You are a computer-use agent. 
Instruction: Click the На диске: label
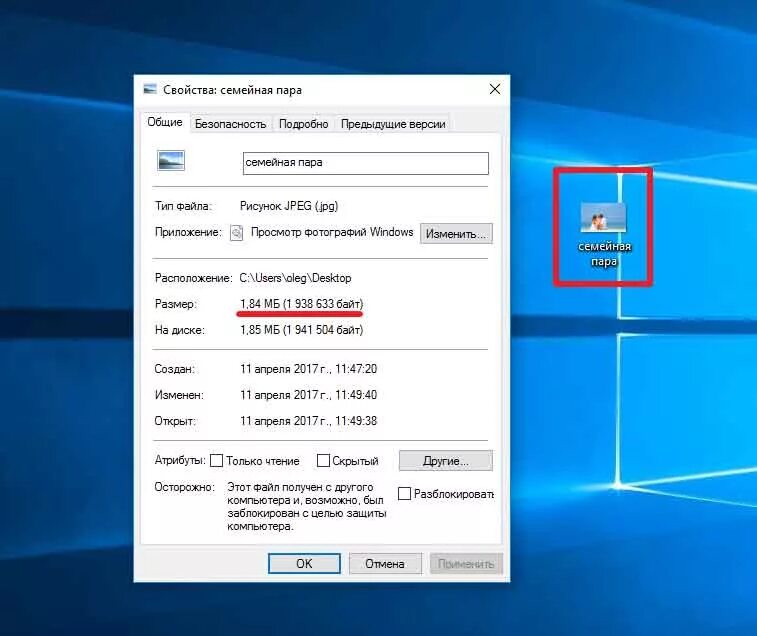(x=180, y=330)
